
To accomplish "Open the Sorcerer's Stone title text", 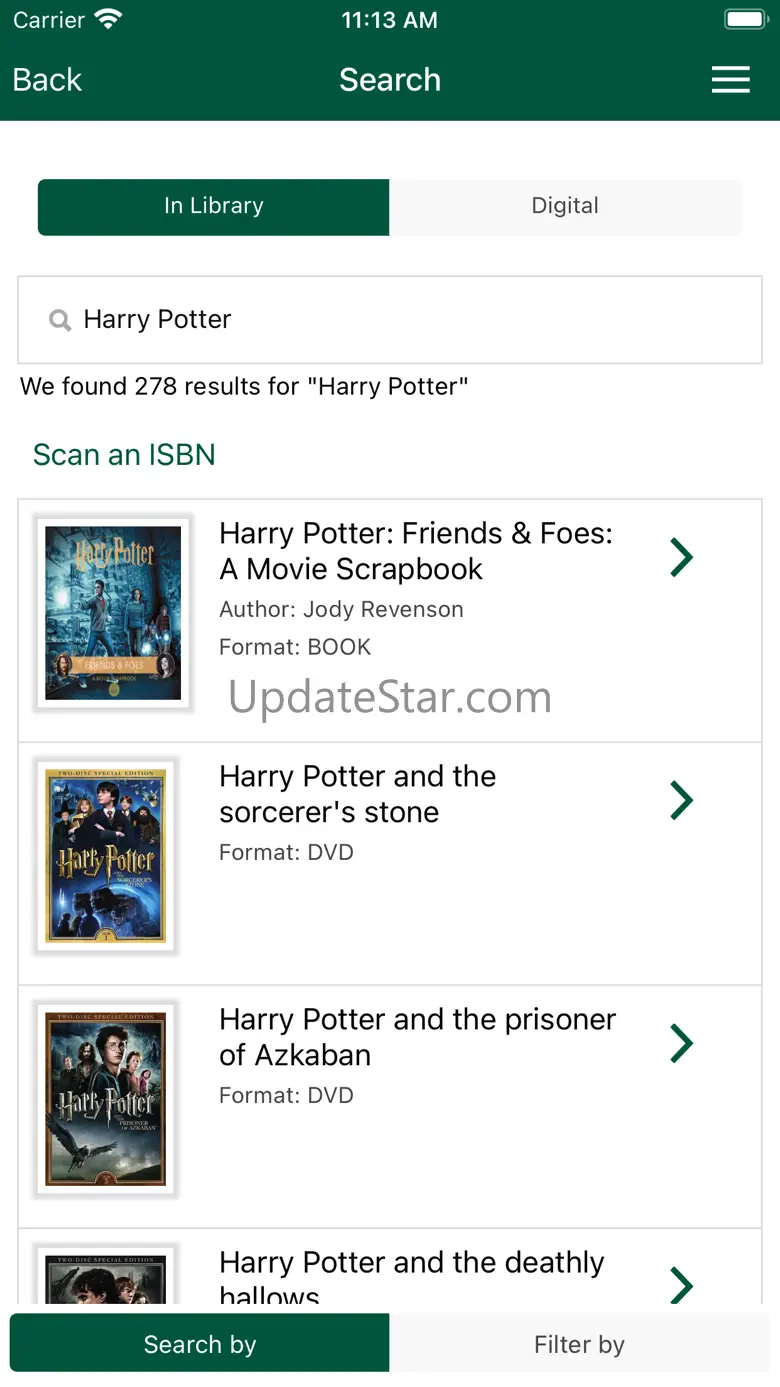I will tap(357, 794).
